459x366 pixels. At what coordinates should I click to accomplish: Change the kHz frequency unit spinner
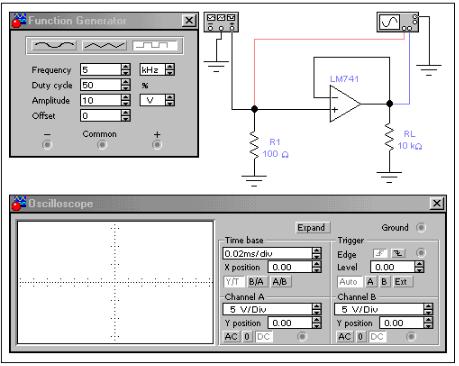coord(170,69)
